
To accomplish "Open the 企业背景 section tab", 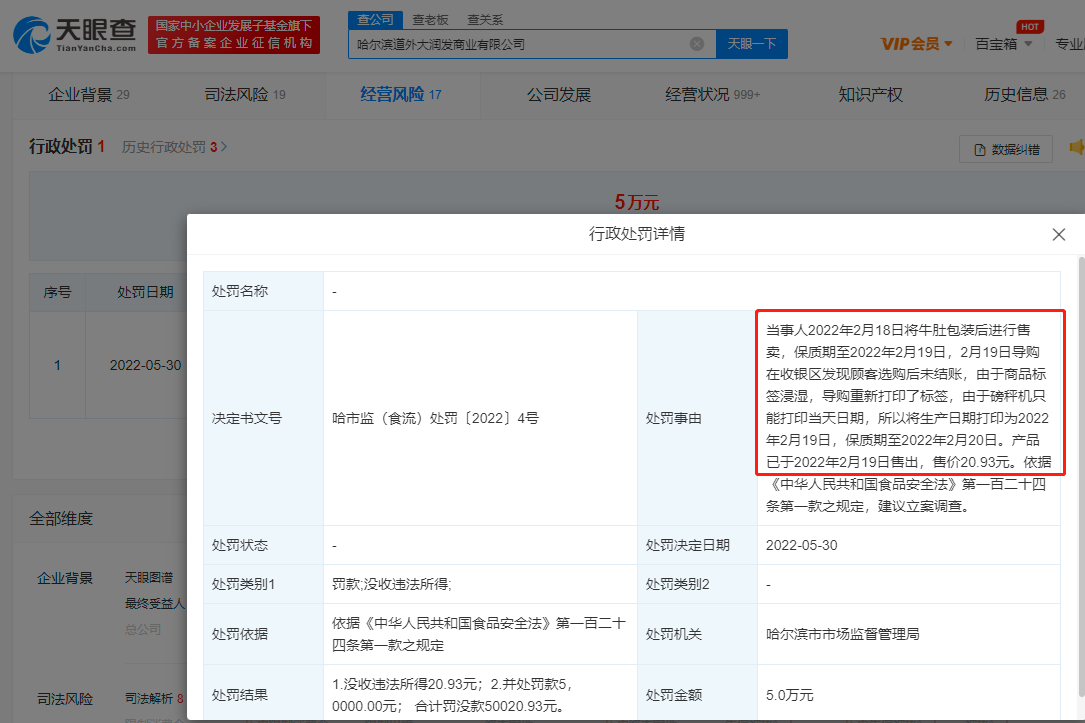I will 88,95.
